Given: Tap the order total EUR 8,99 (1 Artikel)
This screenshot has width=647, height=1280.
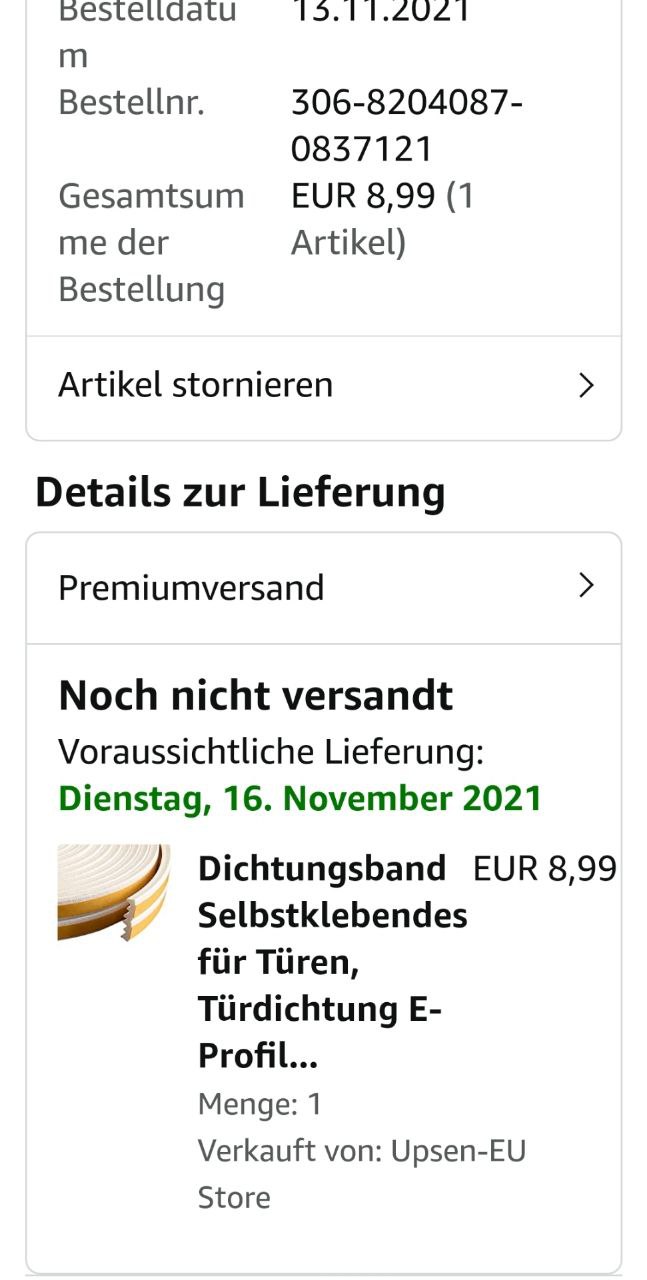Looking at the screenshot, I should coord(383,219).
